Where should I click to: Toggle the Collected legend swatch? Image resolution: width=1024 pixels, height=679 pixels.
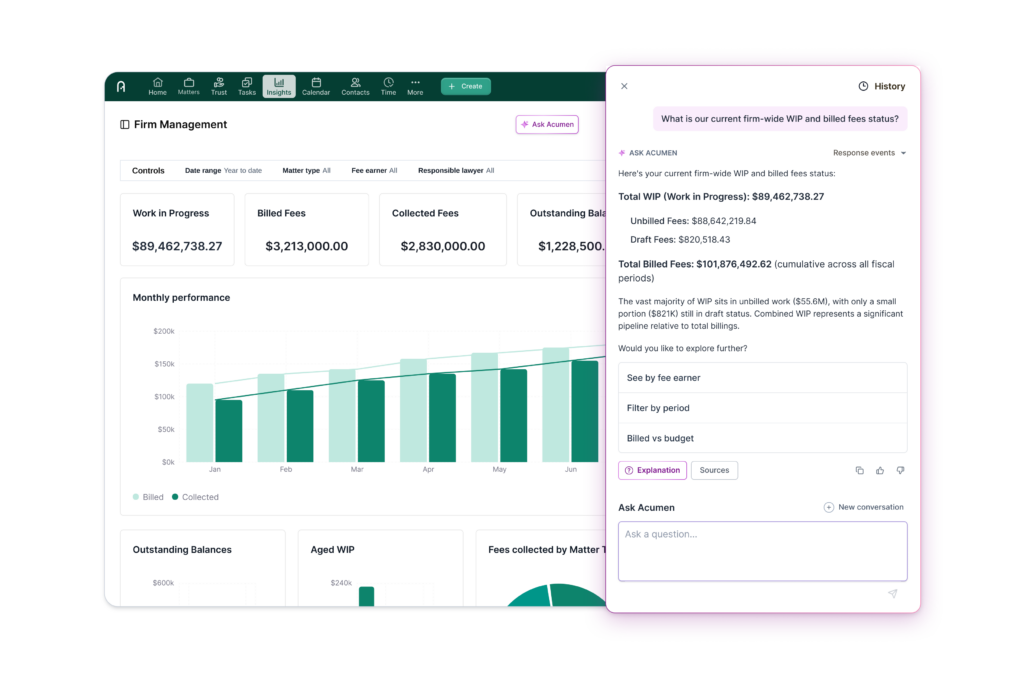175,497
